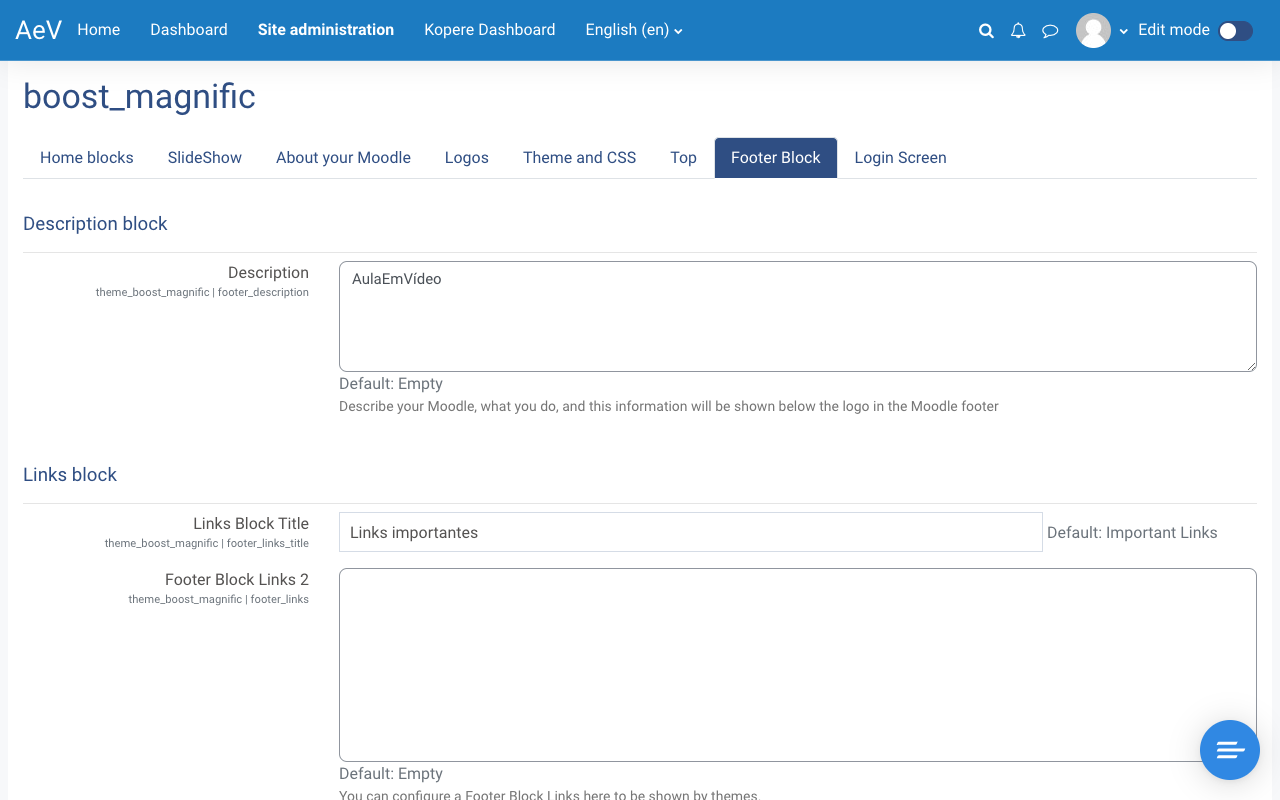Click the AeV site logo
1280x800 pixels.
click(38, 30)
